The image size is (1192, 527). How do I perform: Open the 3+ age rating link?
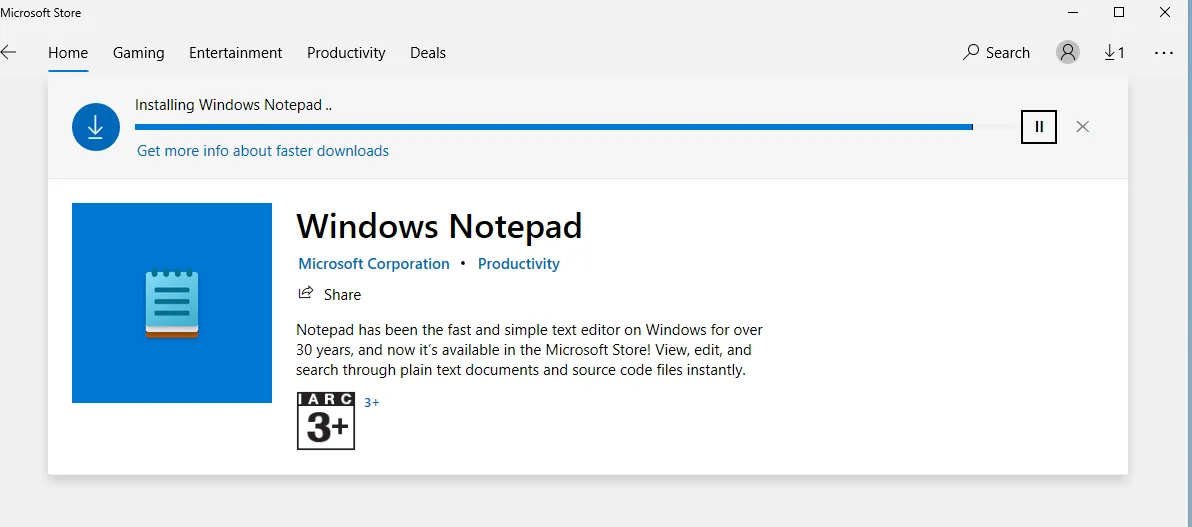[x=372, y=402]
